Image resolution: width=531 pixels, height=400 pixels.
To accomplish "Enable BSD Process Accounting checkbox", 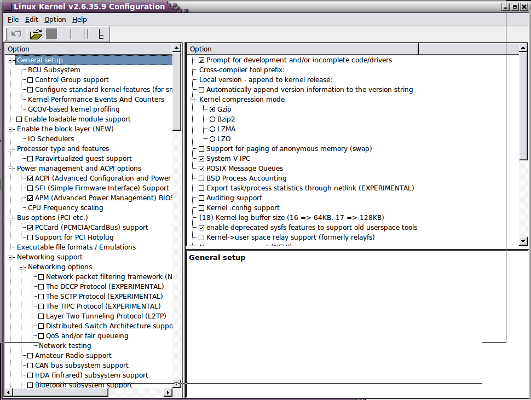I will point(201,178).
